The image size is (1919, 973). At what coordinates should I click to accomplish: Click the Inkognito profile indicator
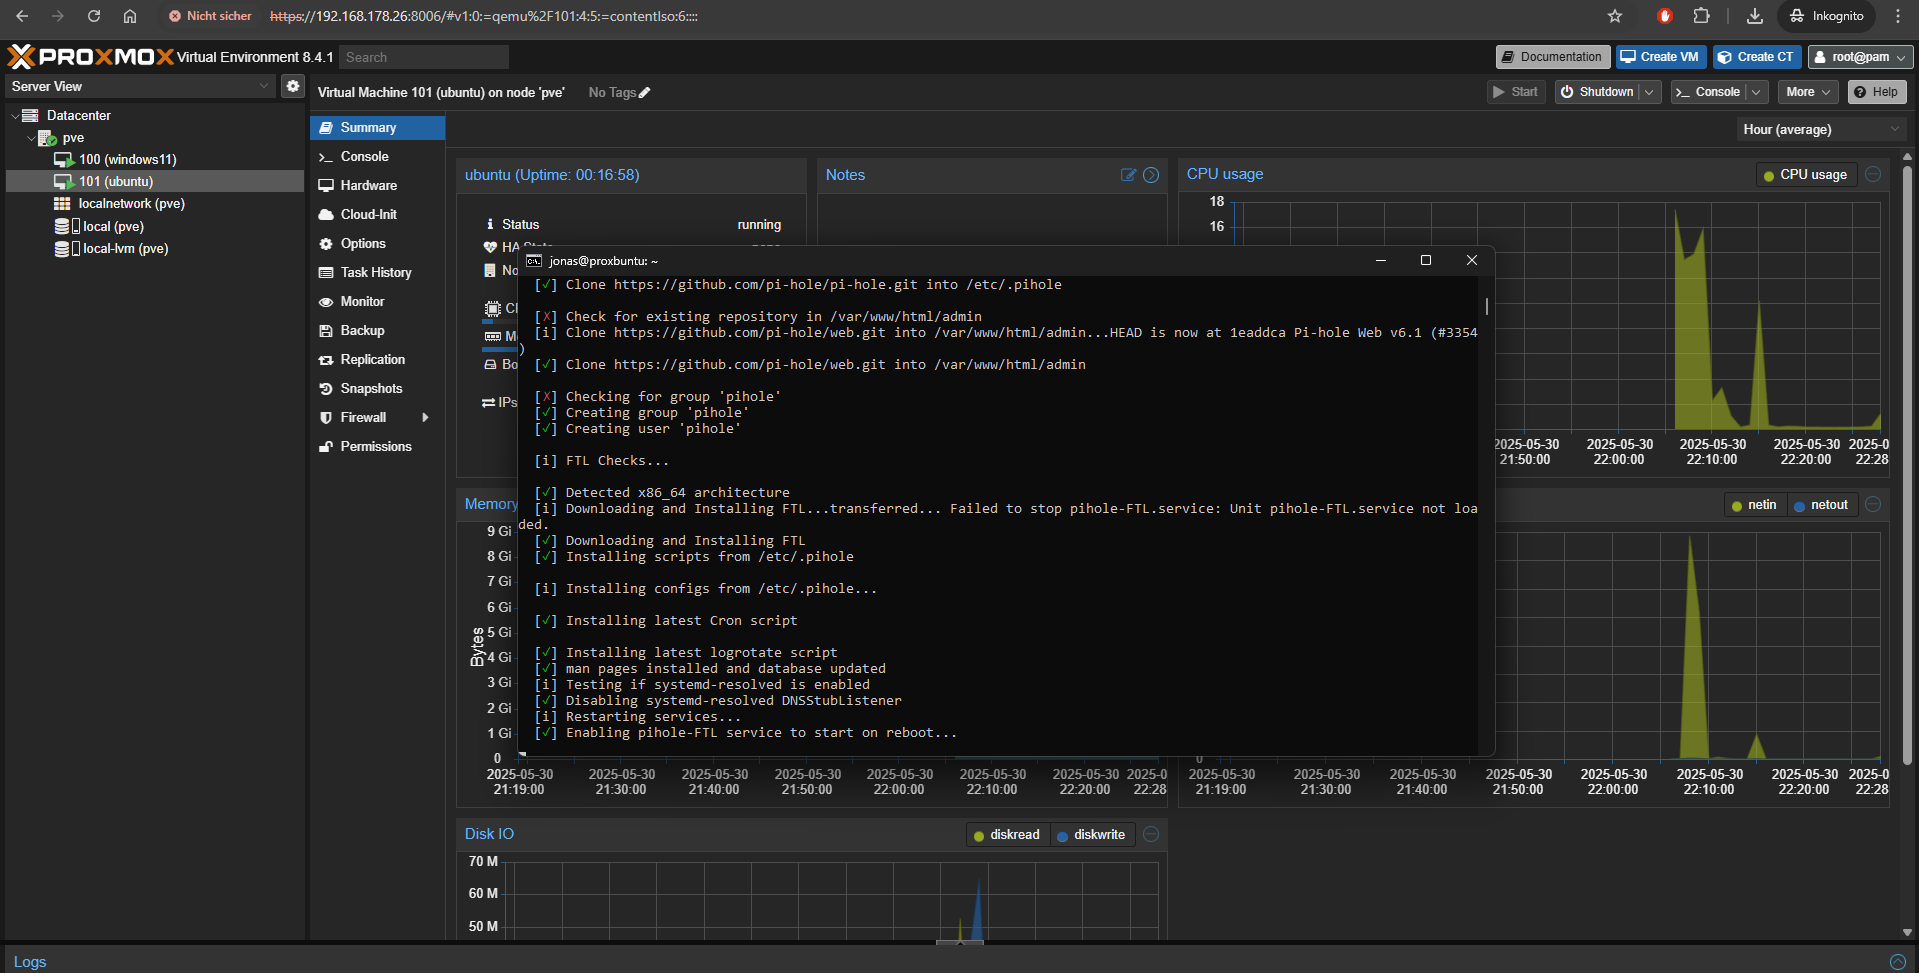(1826, 16)
